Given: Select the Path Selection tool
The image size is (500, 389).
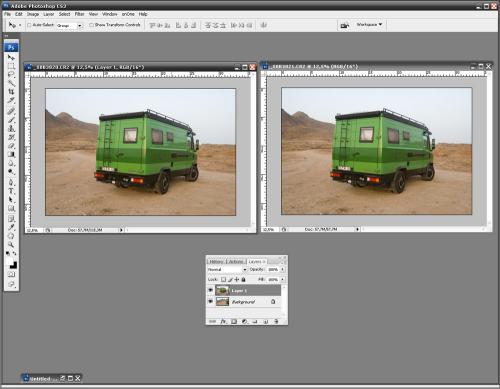Looking at the screenshot, I should coord(11,200).
